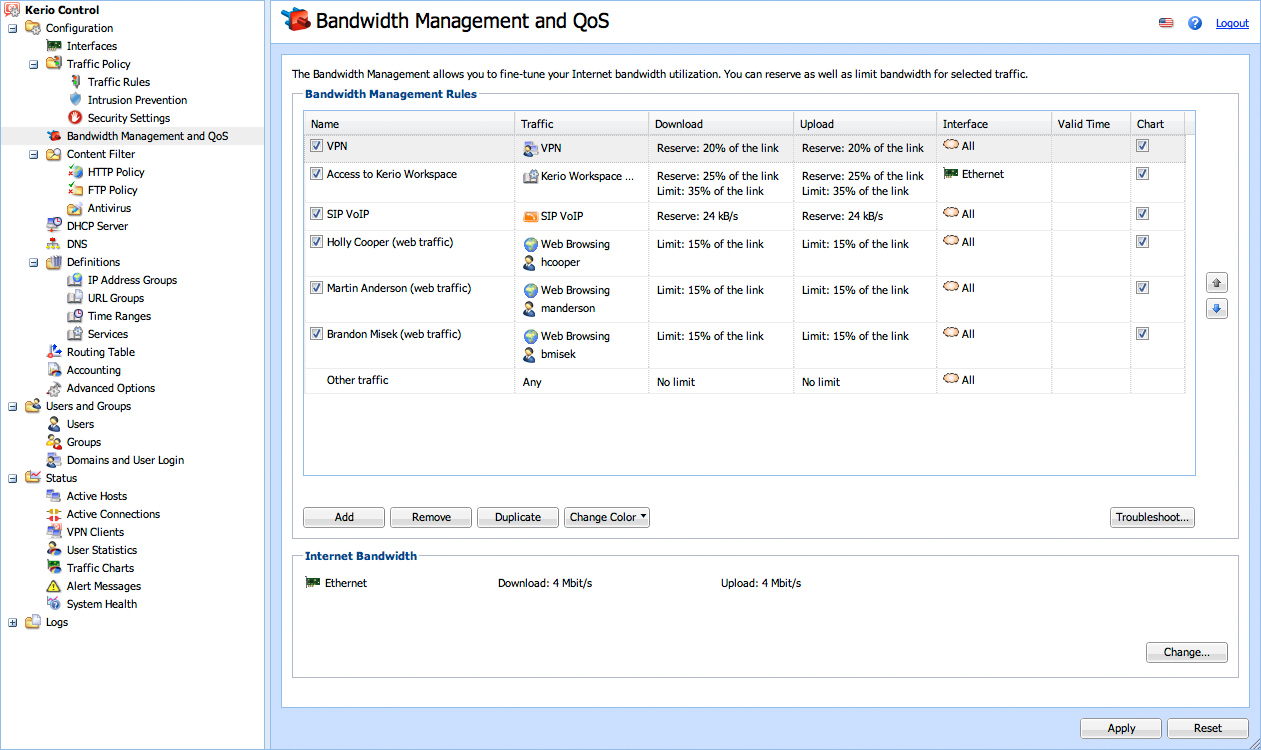
Task: Open the Change Color dropdown
Action: (607, 517)
